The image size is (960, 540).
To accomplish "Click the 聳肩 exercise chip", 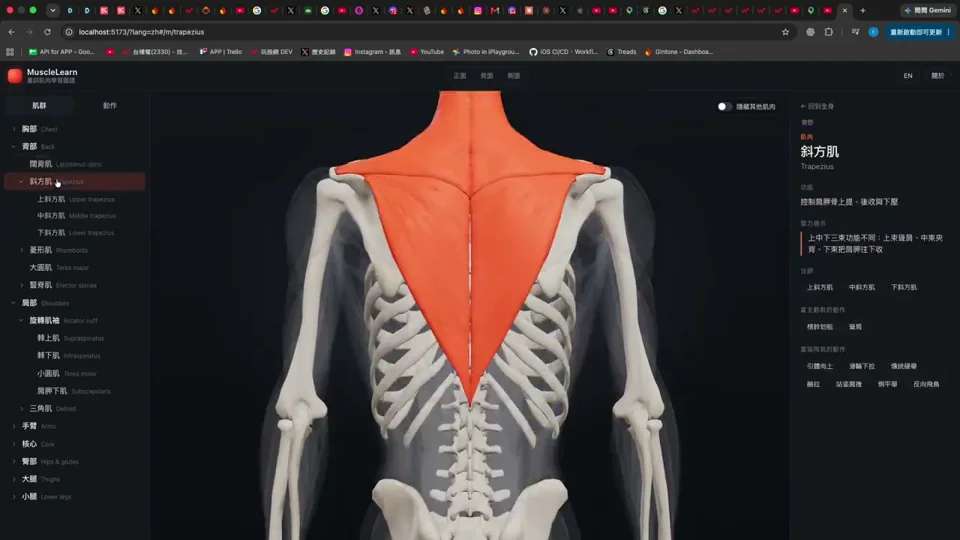I will pos(855,327).
